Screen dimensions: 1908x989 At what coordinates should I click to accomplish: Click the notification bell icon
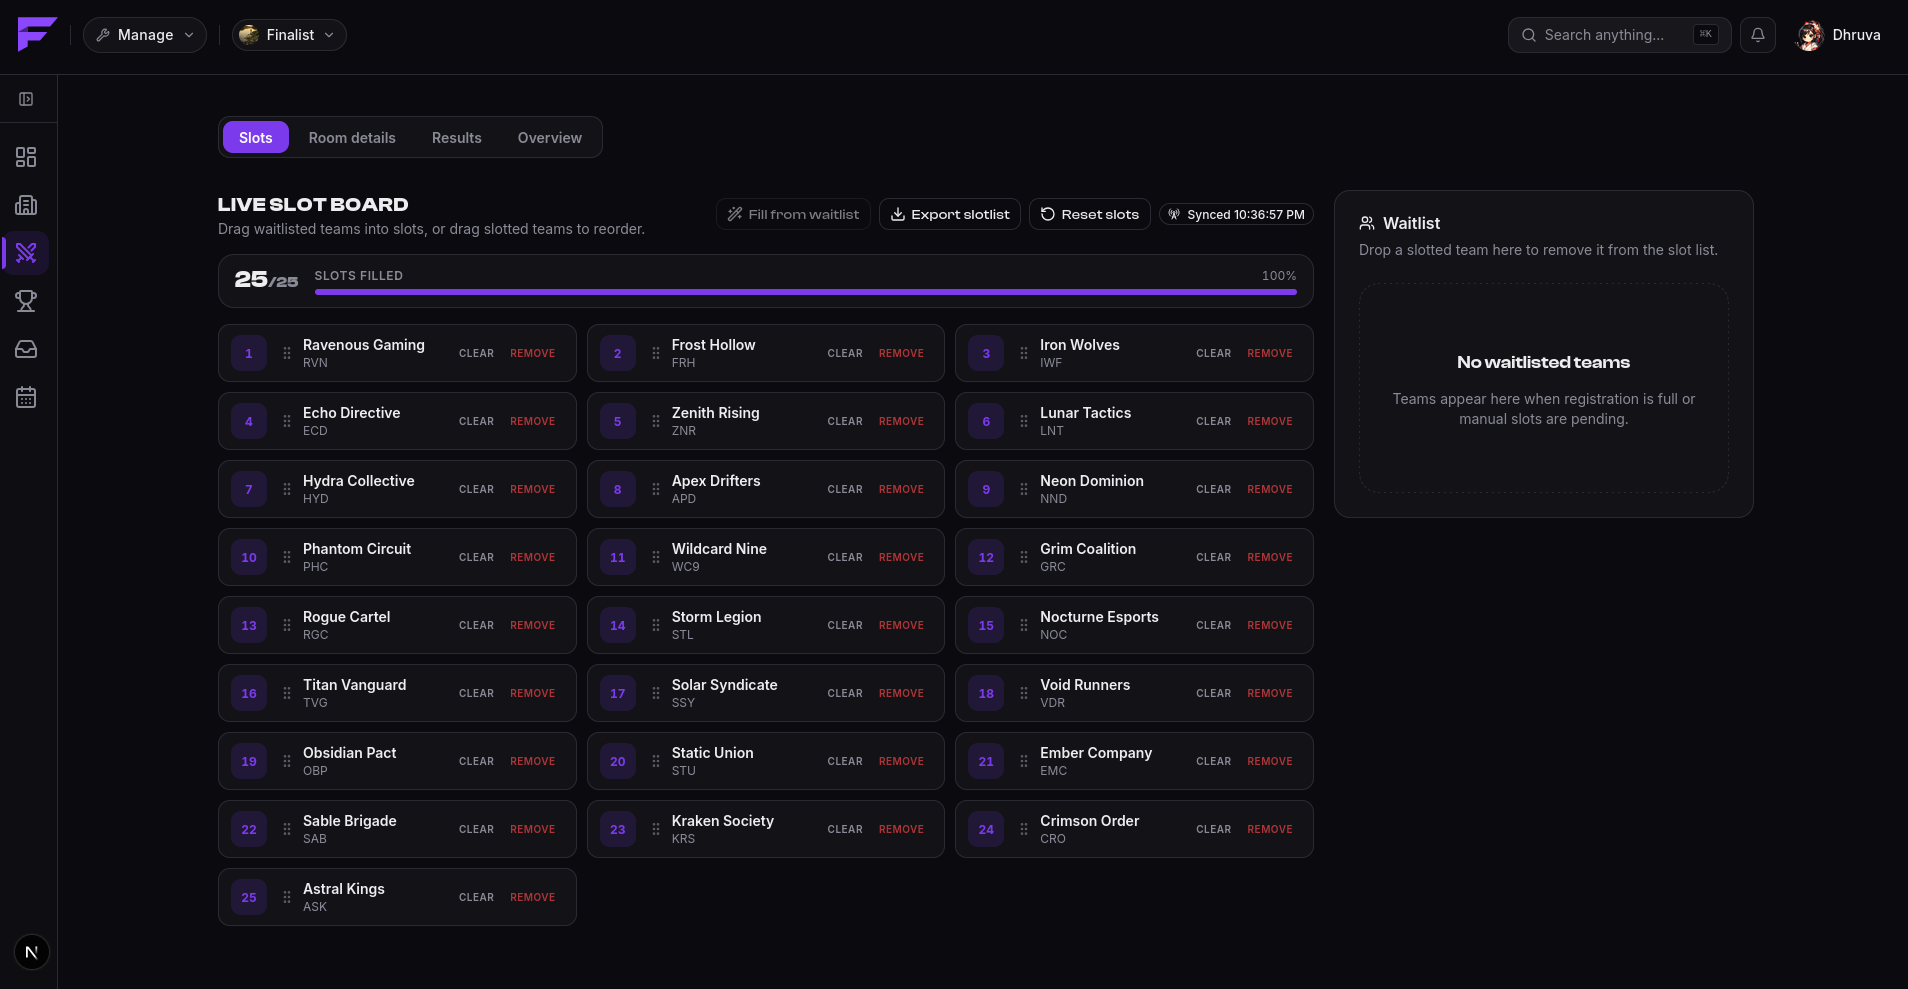coord(1758,35)
